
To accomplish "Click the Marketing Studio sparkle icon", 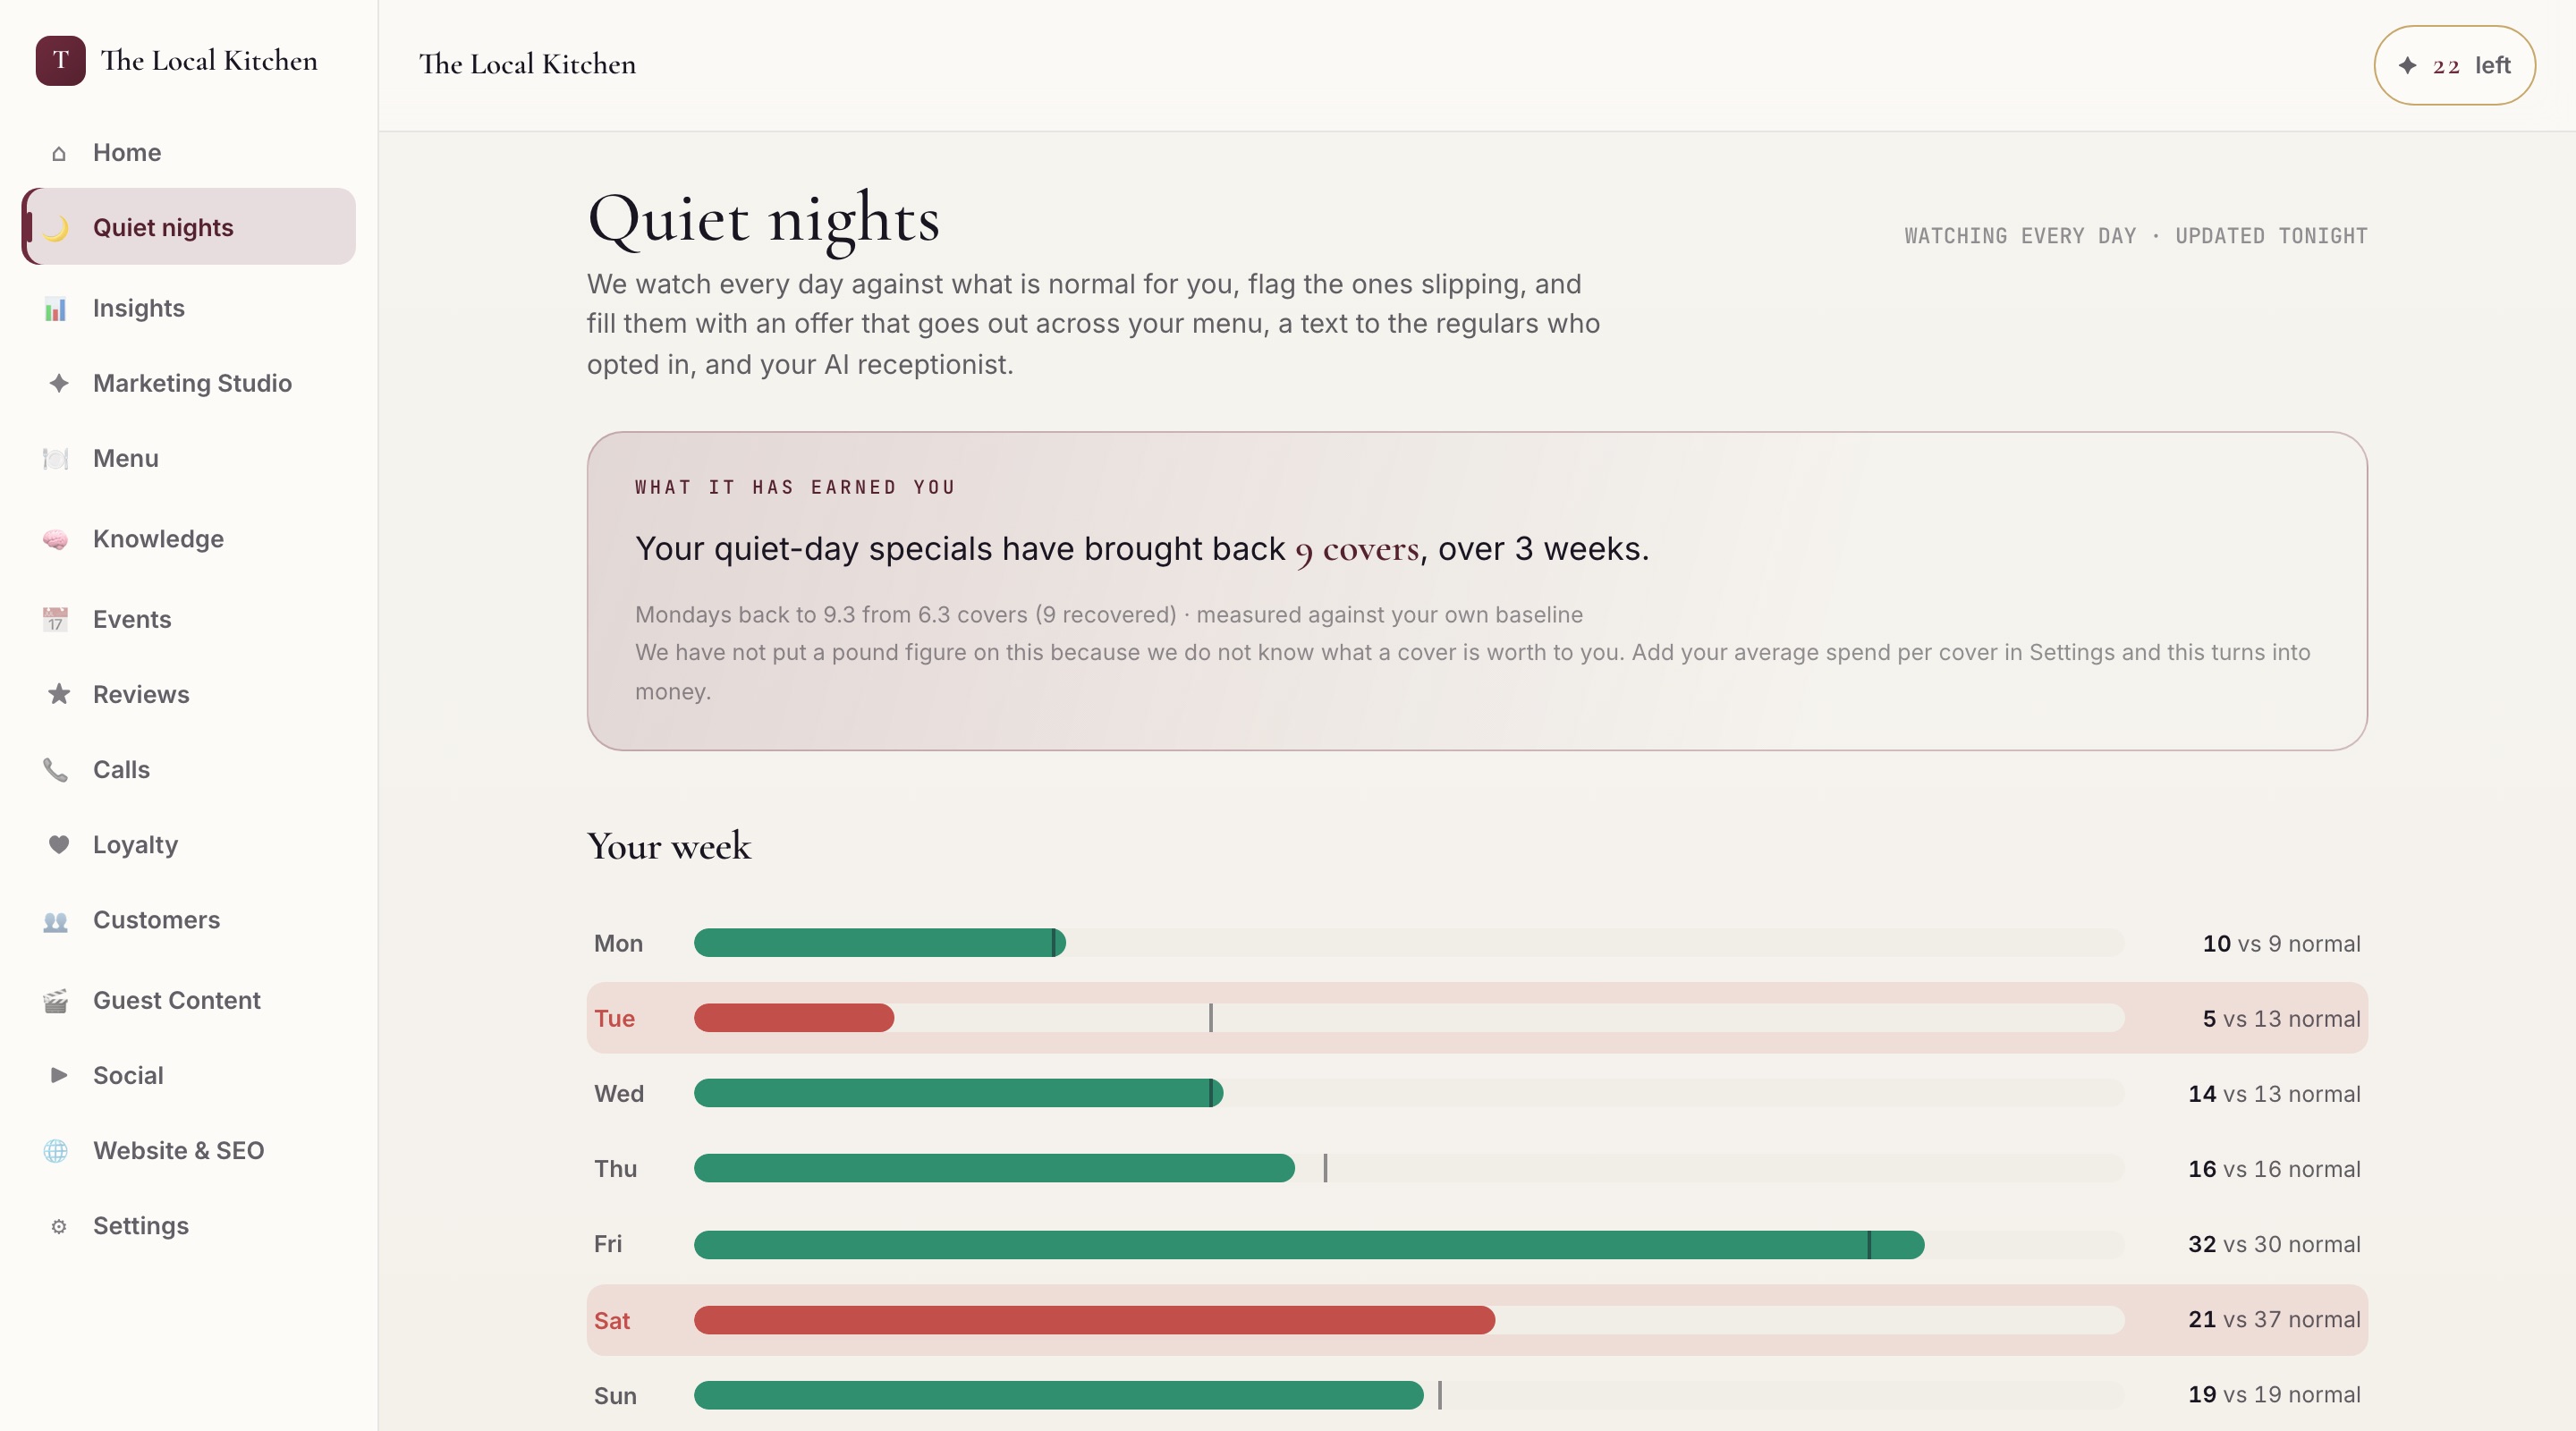I will coord(58,383).
